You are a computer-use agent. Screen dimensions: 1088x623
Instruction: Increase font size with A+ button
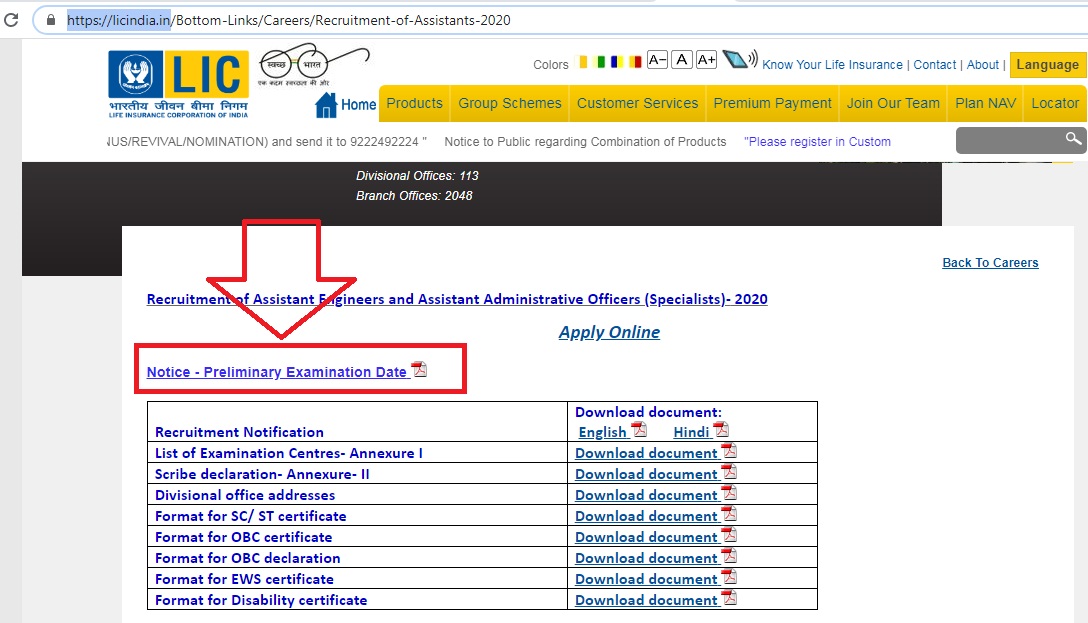pyautogui.click(x=706, y=60)
